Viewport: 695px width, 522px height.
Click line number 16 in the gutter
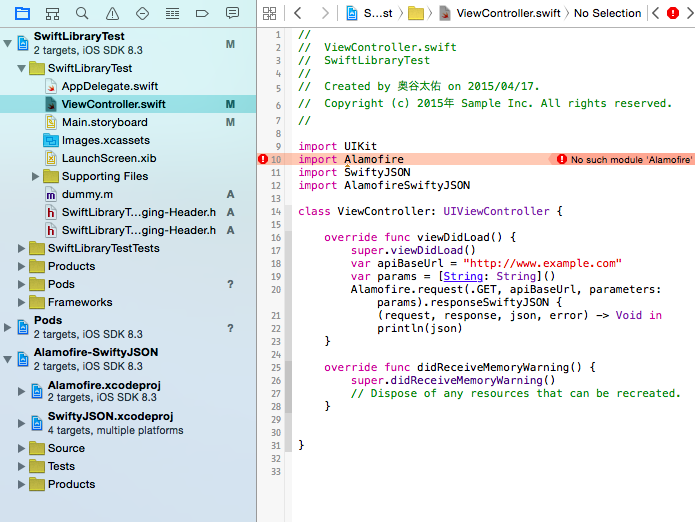tap(276, 238)
